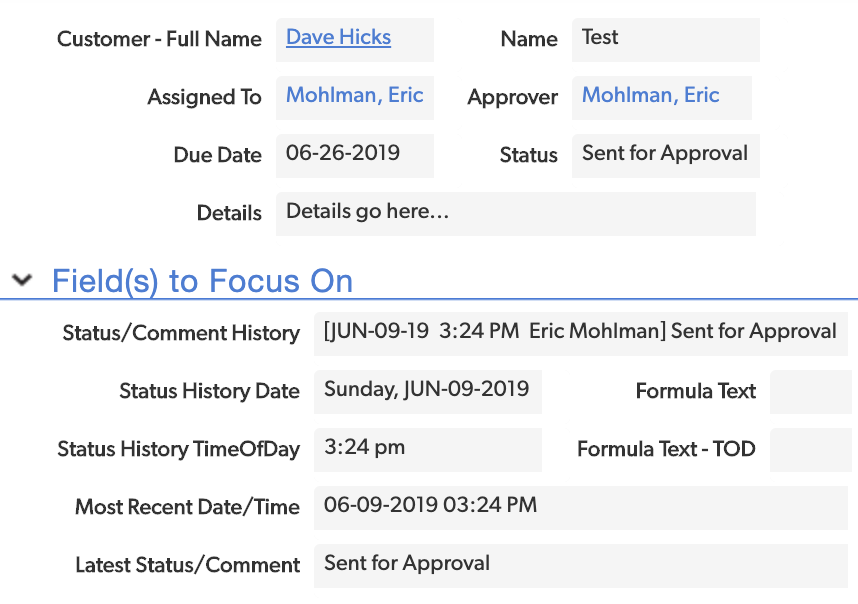Image resolution: width=858 pixels, height=604 pixels.
Task: Select the Status History Date field
Action: [428, 392]
